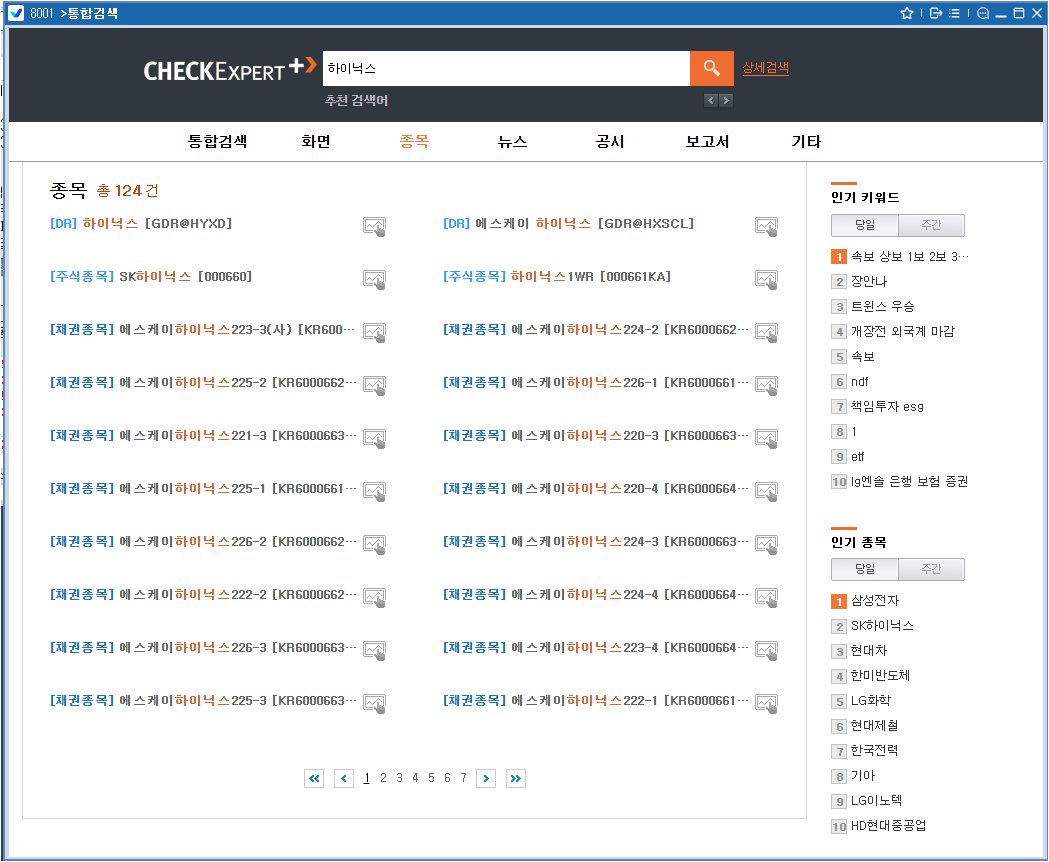Viewport: 1049px width, 862px height.
Task: Open the 공시 tab
Action: coord(609,142)
